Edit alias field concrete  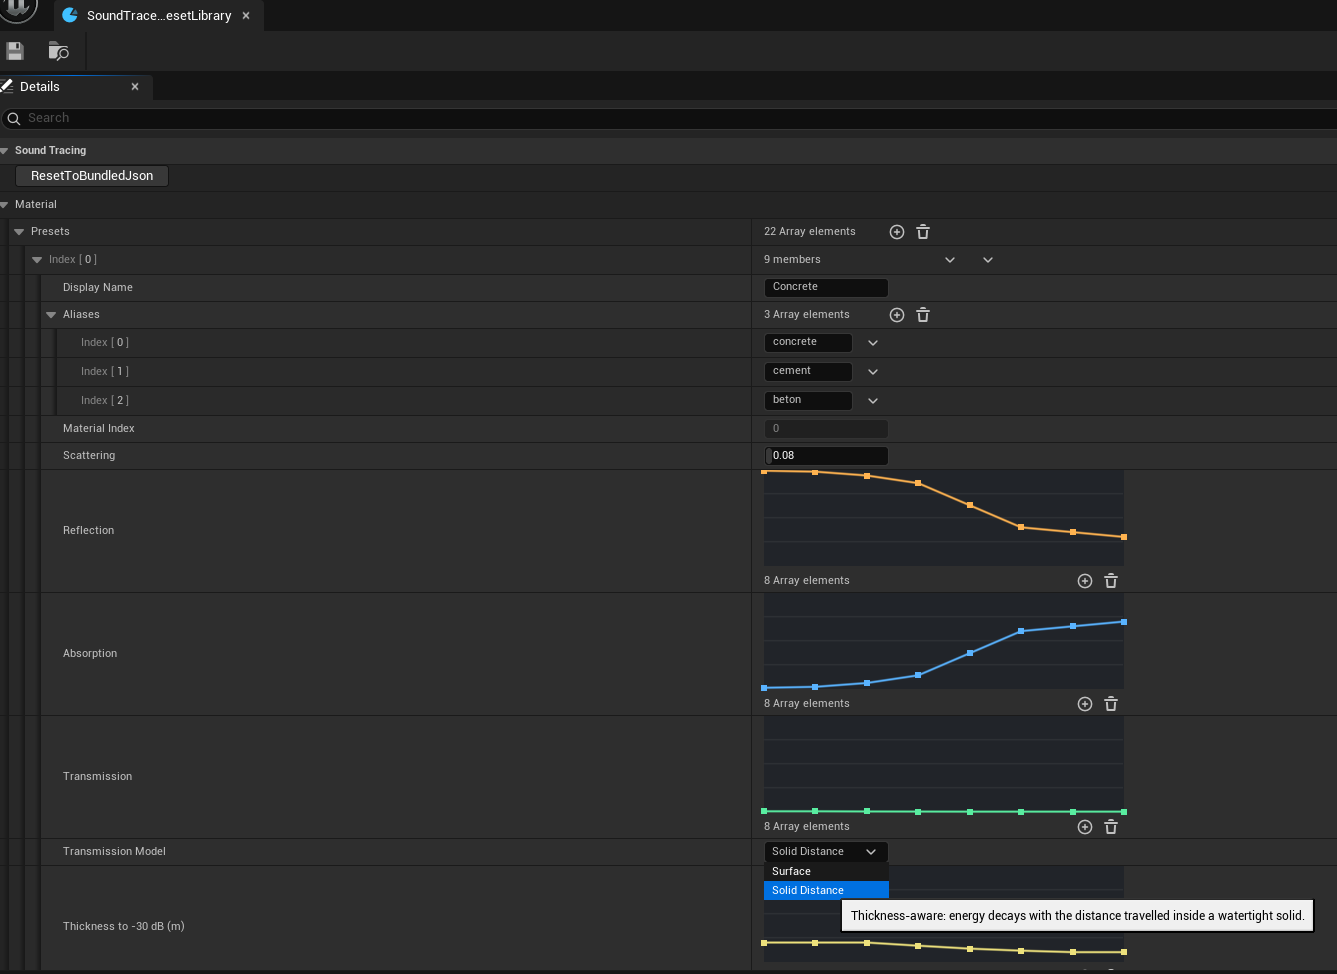808,343
